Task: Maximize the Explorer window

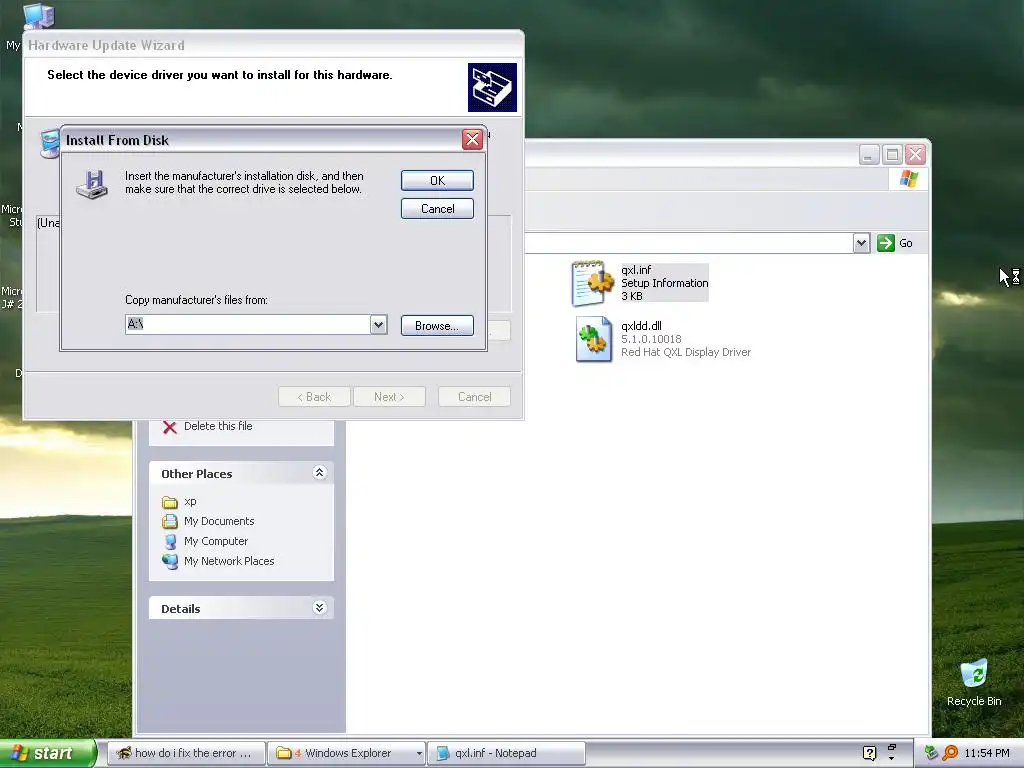Action: click(x=892, y=155)
